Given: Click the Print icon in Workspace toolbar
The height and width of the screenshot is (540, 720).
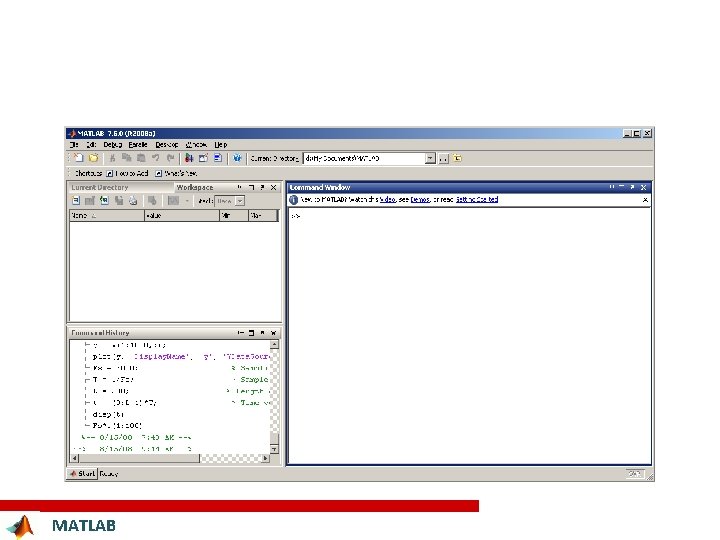Looking at the screenshot, I should (x=133, y=201).
